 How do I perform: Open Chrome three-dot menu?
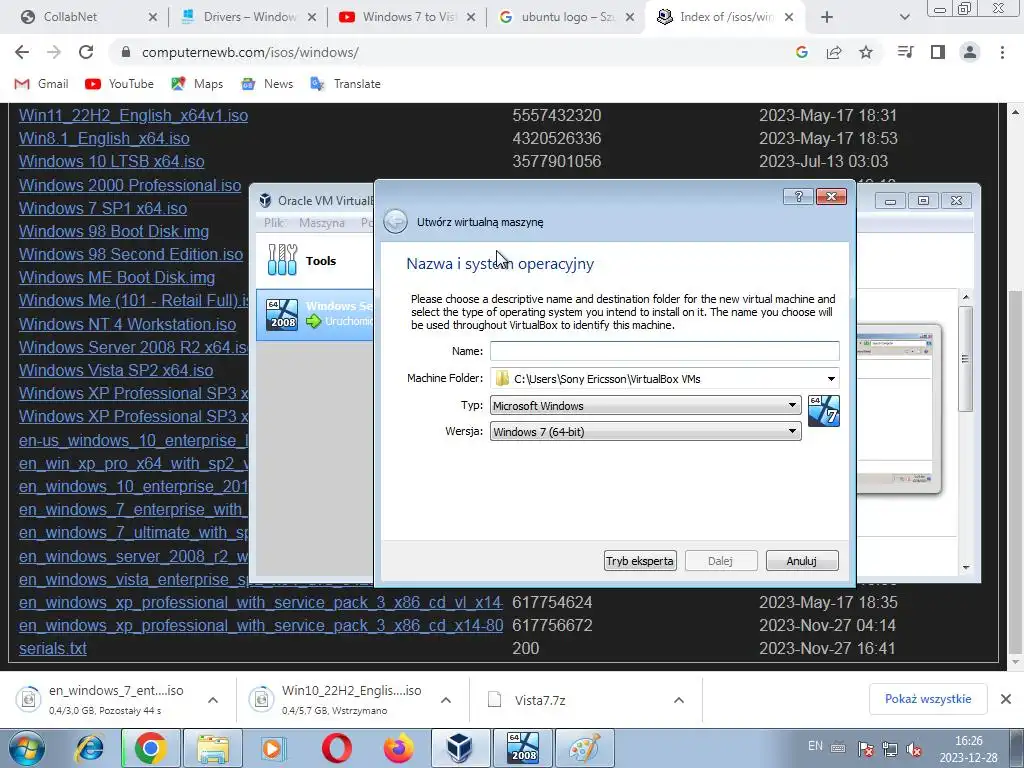1002,52
